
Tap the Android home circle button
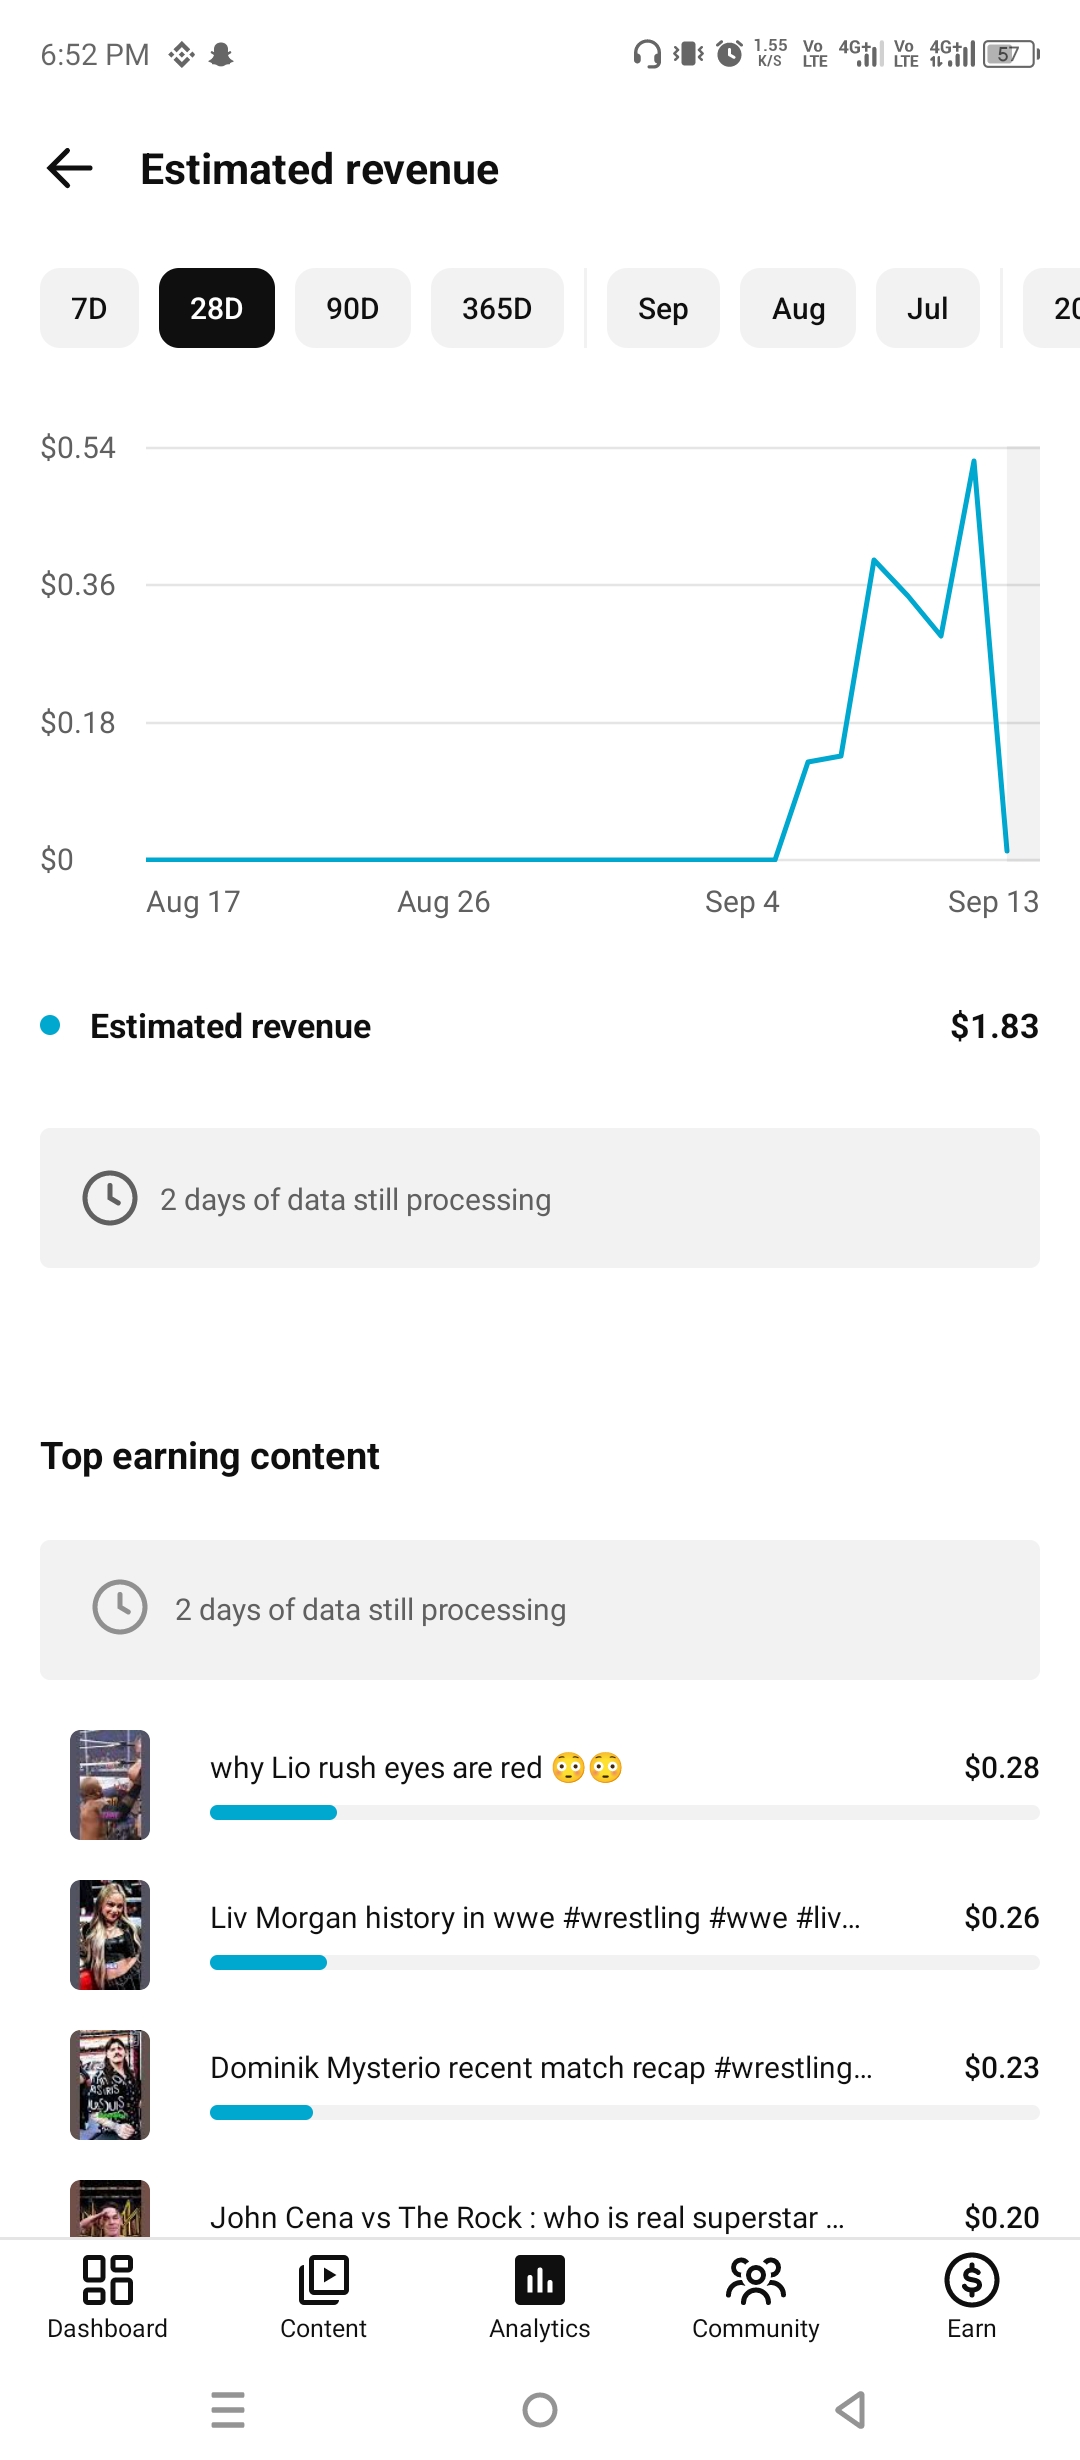tap(540, 2410)
